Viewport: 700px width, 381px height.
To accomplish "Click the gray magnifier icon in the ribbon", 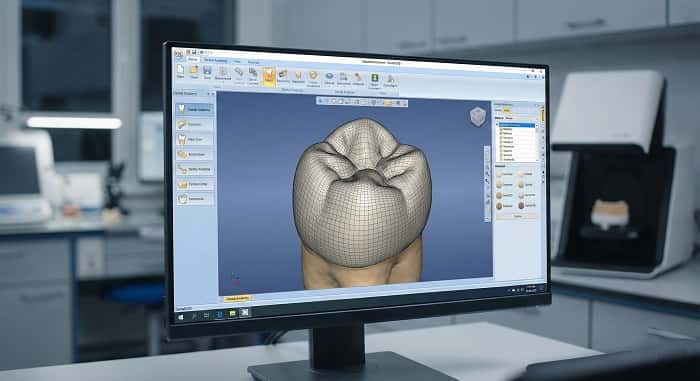I will pyautogui.click(x=239, y=72).
